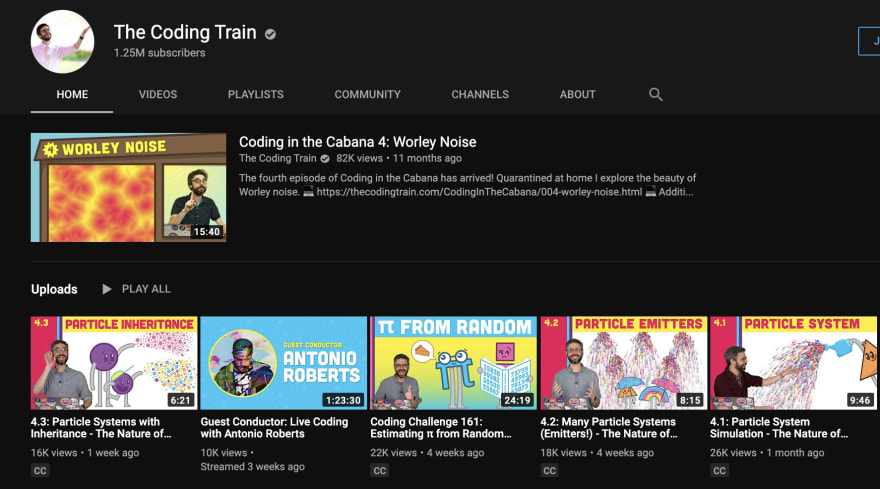Click '26K views • 1 month ago' text
The image size is (880, 489).
click(767, 453)
